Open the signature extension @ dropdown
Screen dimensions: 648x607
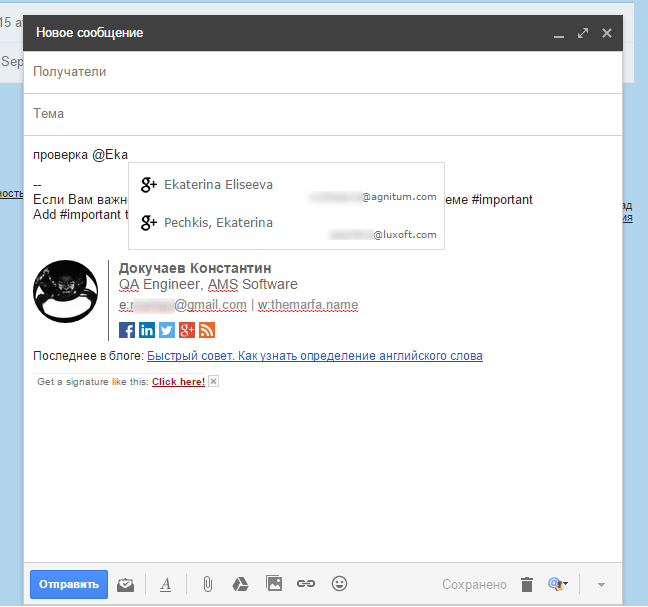click(x=558, y=584)
